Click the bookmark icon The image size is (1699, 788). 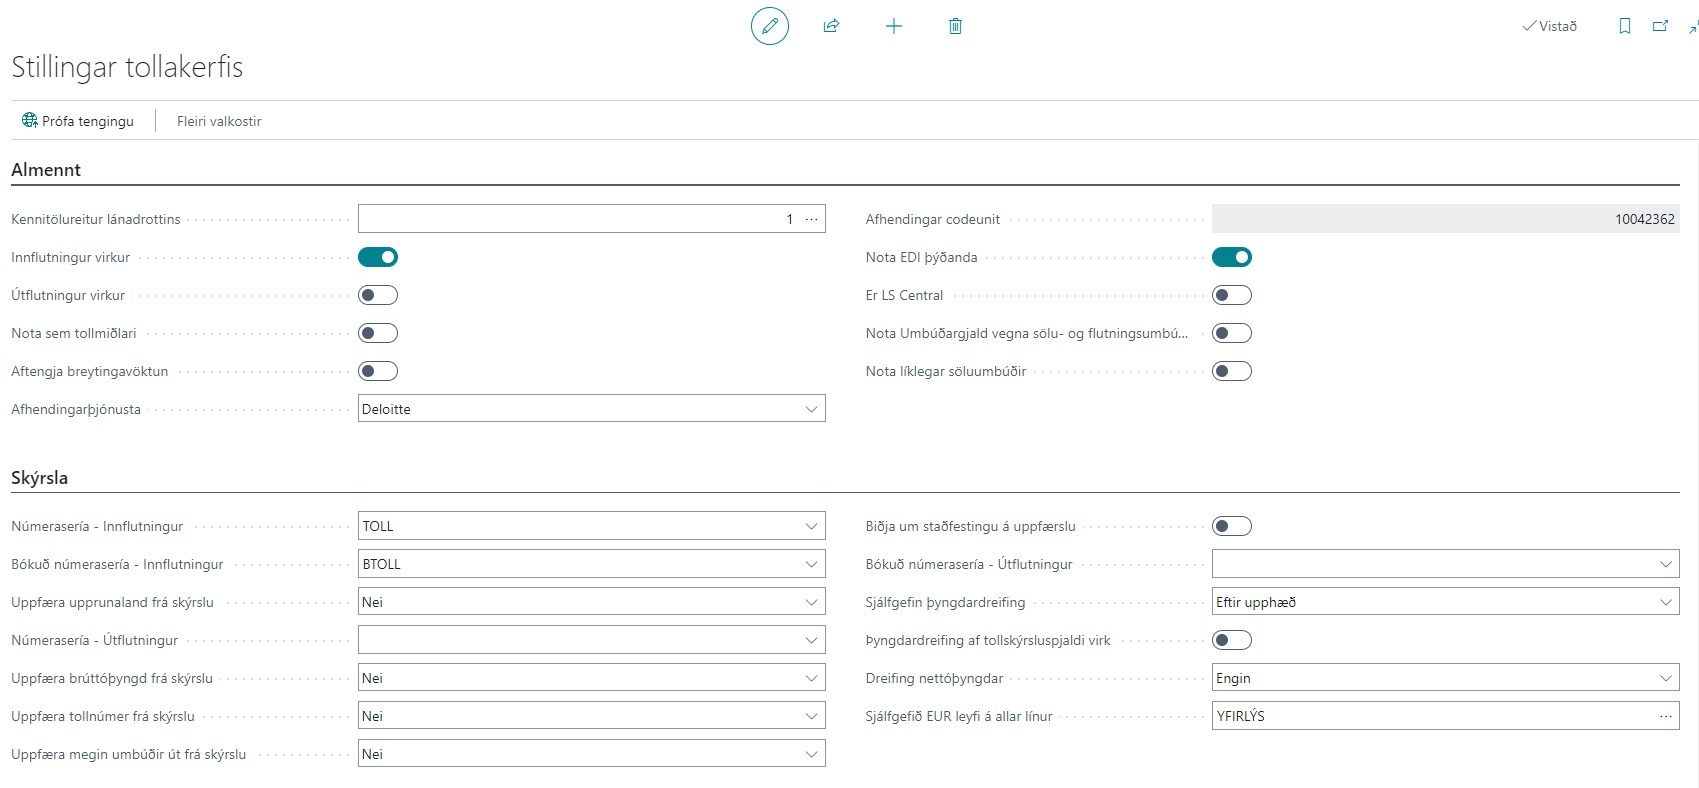click(1625, 26)
